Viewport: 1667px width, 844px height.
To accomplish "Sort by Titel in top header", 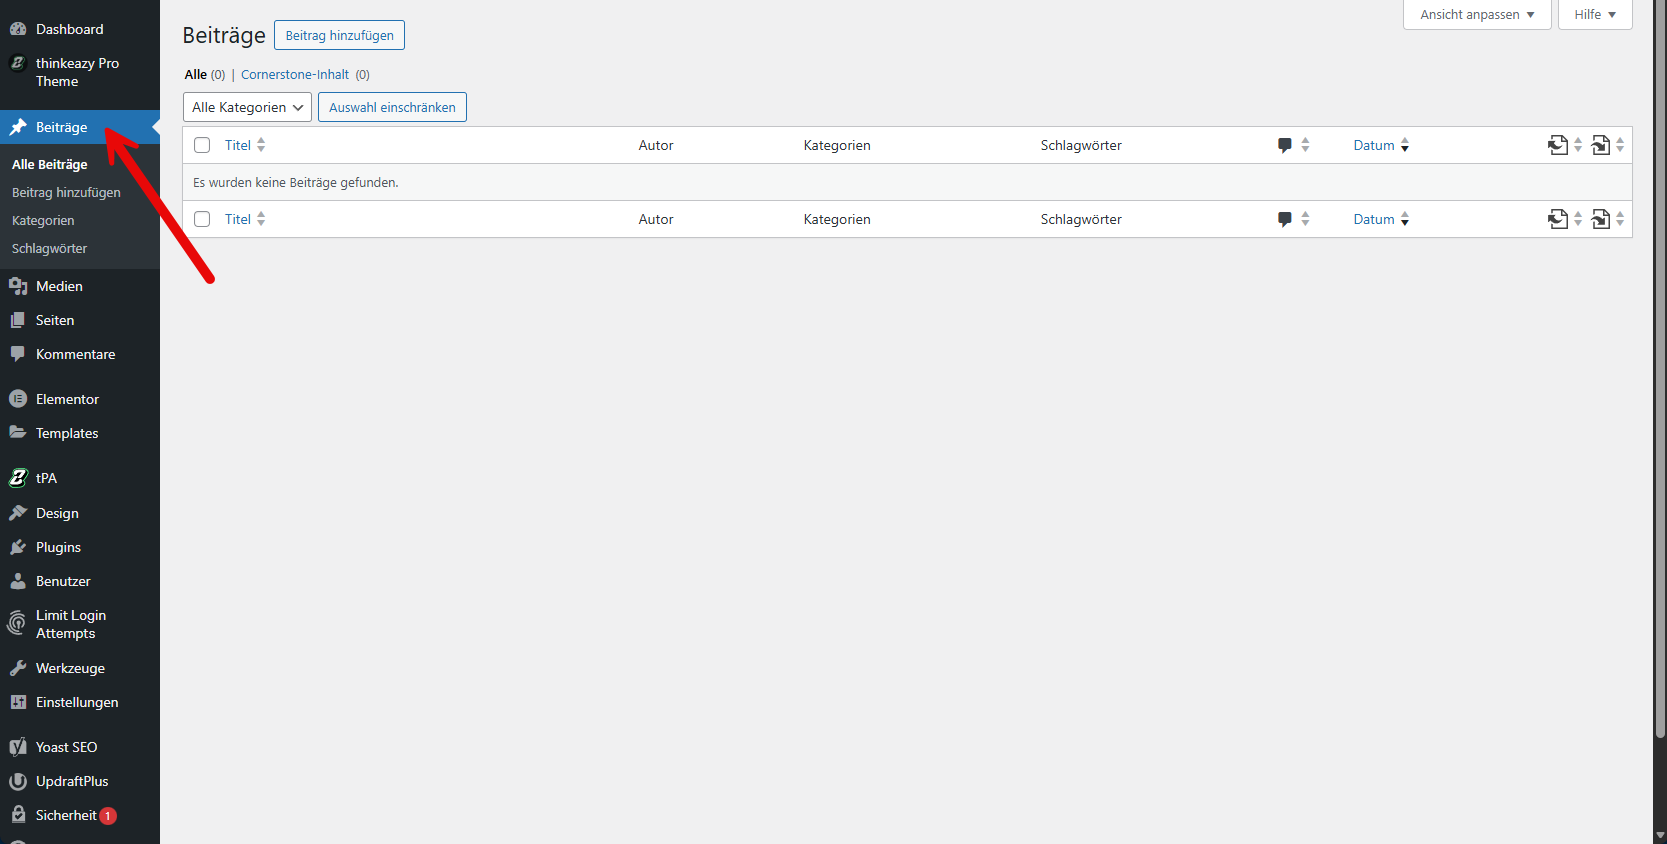I will (245, 145).
